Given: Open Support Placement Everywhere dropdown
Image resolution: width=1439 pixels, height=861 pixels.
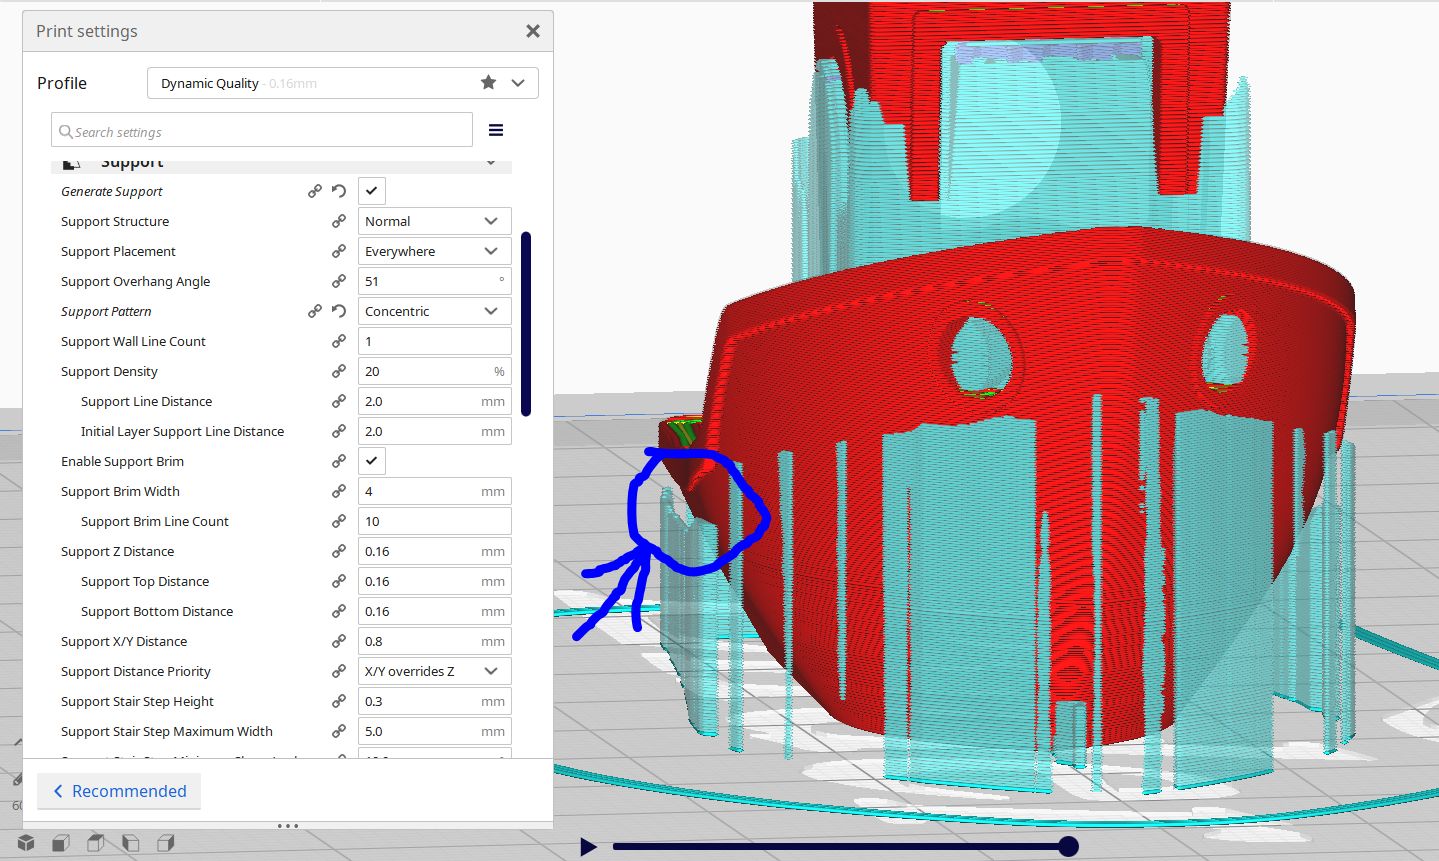Looking at the screenshot, I should 434,251.
